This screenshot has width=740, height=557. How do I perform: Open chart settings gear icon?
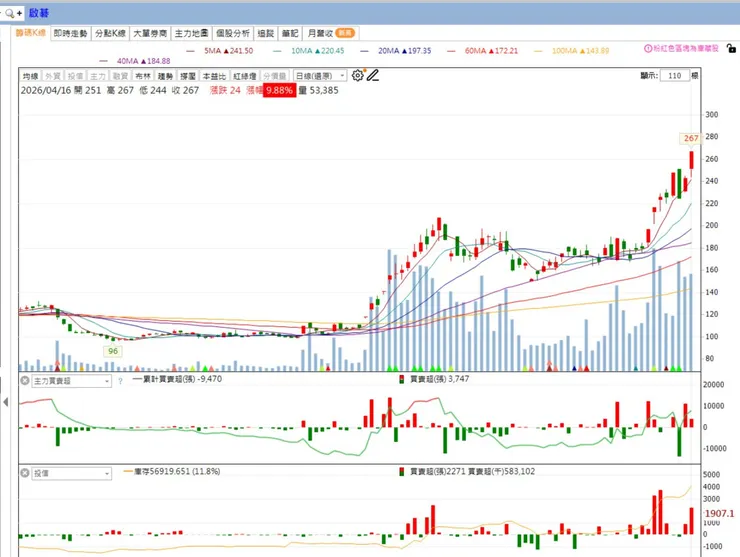click(x=358, y=76)
